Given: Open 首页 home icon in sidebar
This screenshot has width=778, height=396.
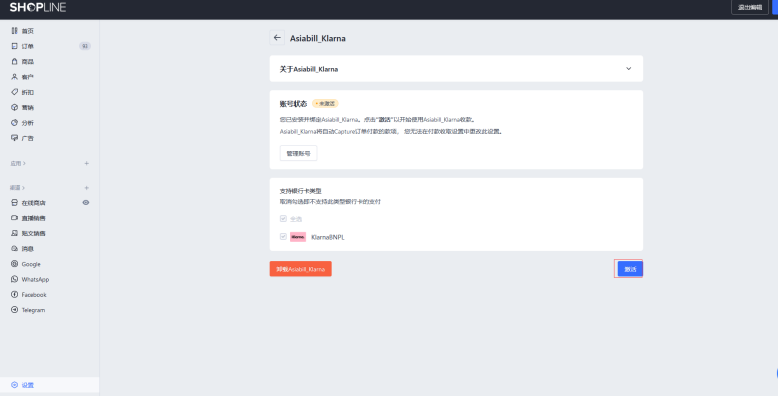Looking at the screenshot, I should [14, 31].
